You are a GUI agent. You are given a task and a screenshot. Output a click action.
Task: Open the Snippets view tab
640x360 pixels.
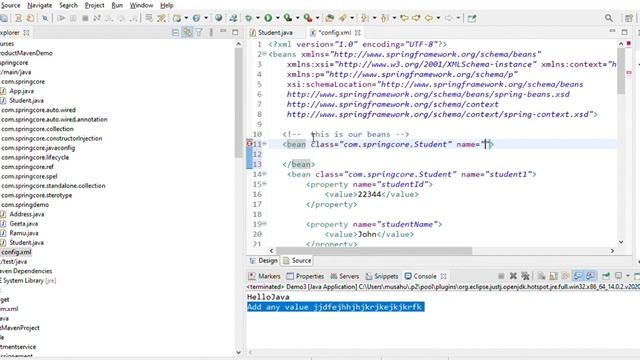point(382,276)
